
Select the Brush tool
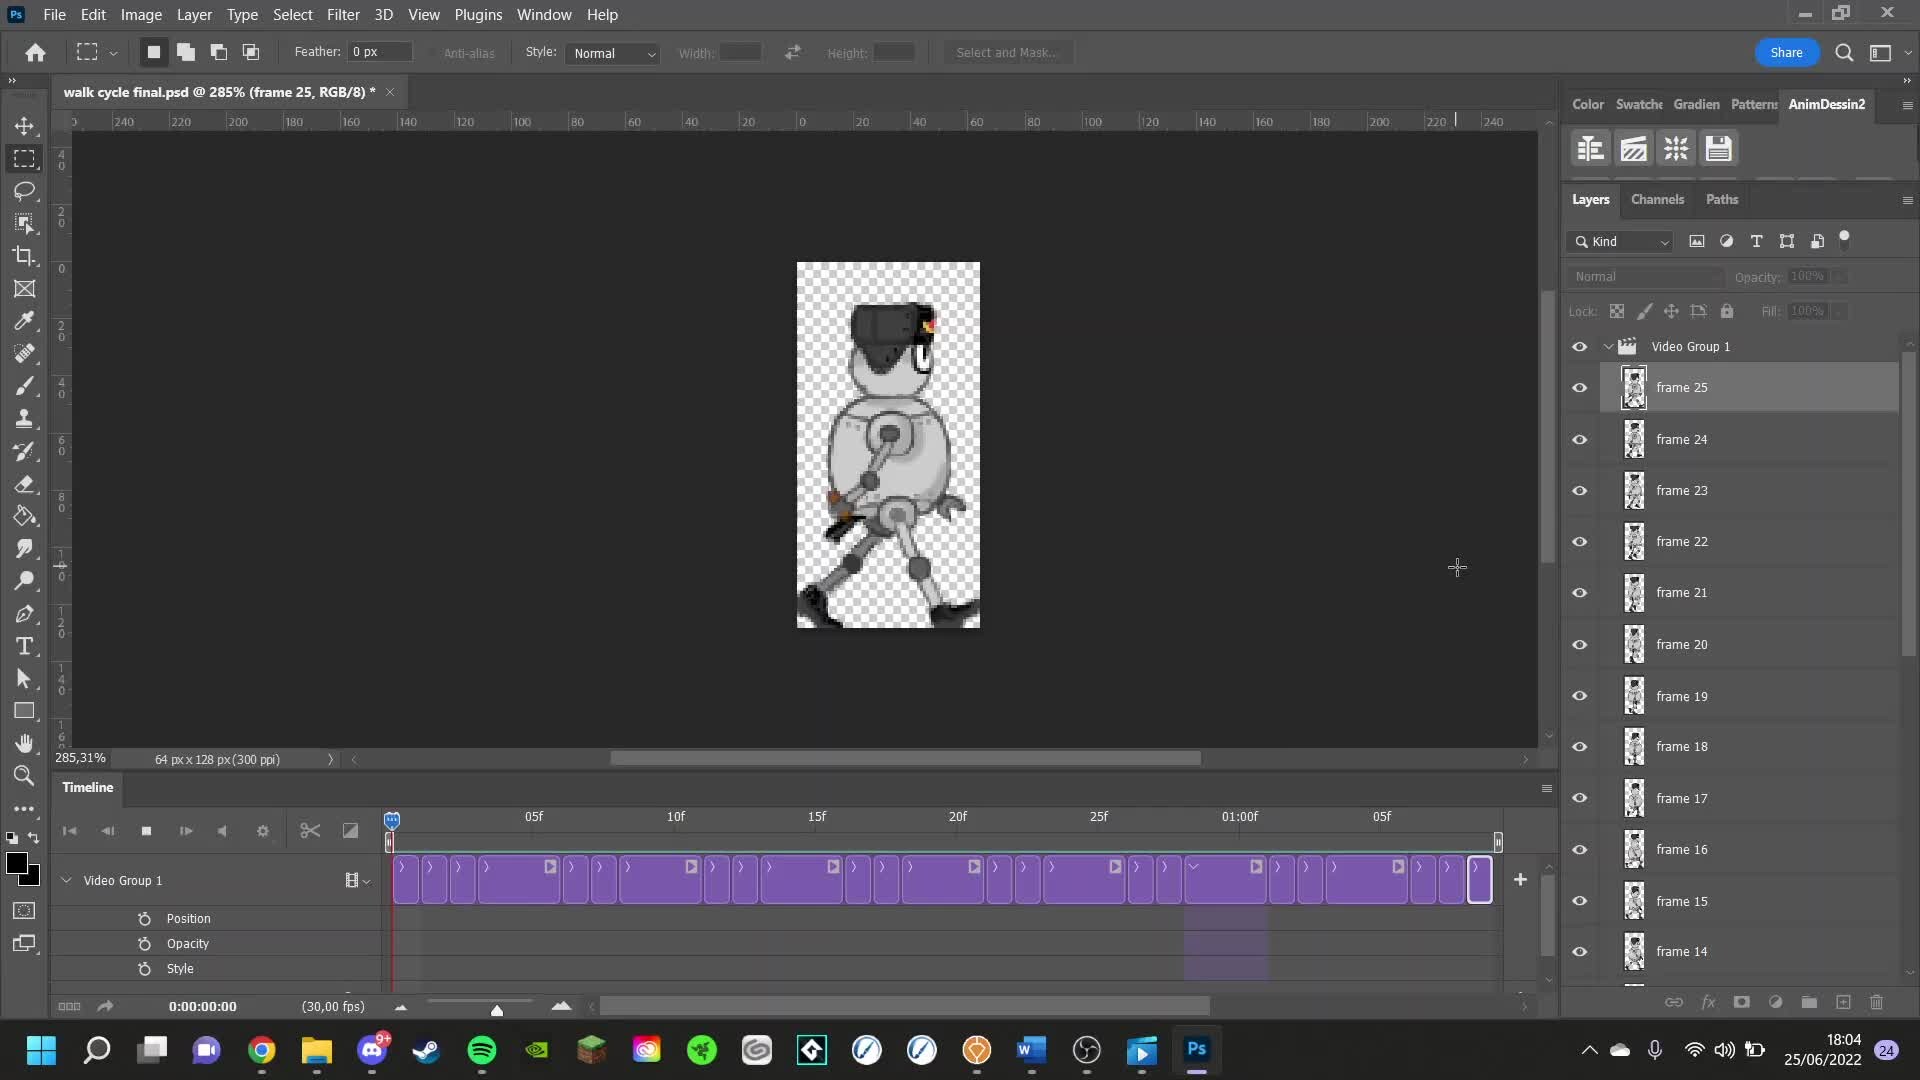[24, 386]
